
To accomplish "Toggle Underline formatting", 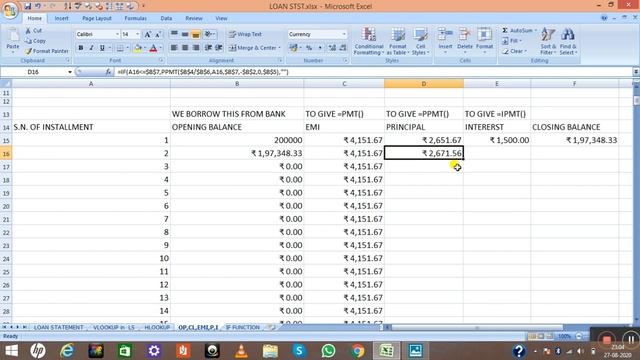I will [102, 48].
